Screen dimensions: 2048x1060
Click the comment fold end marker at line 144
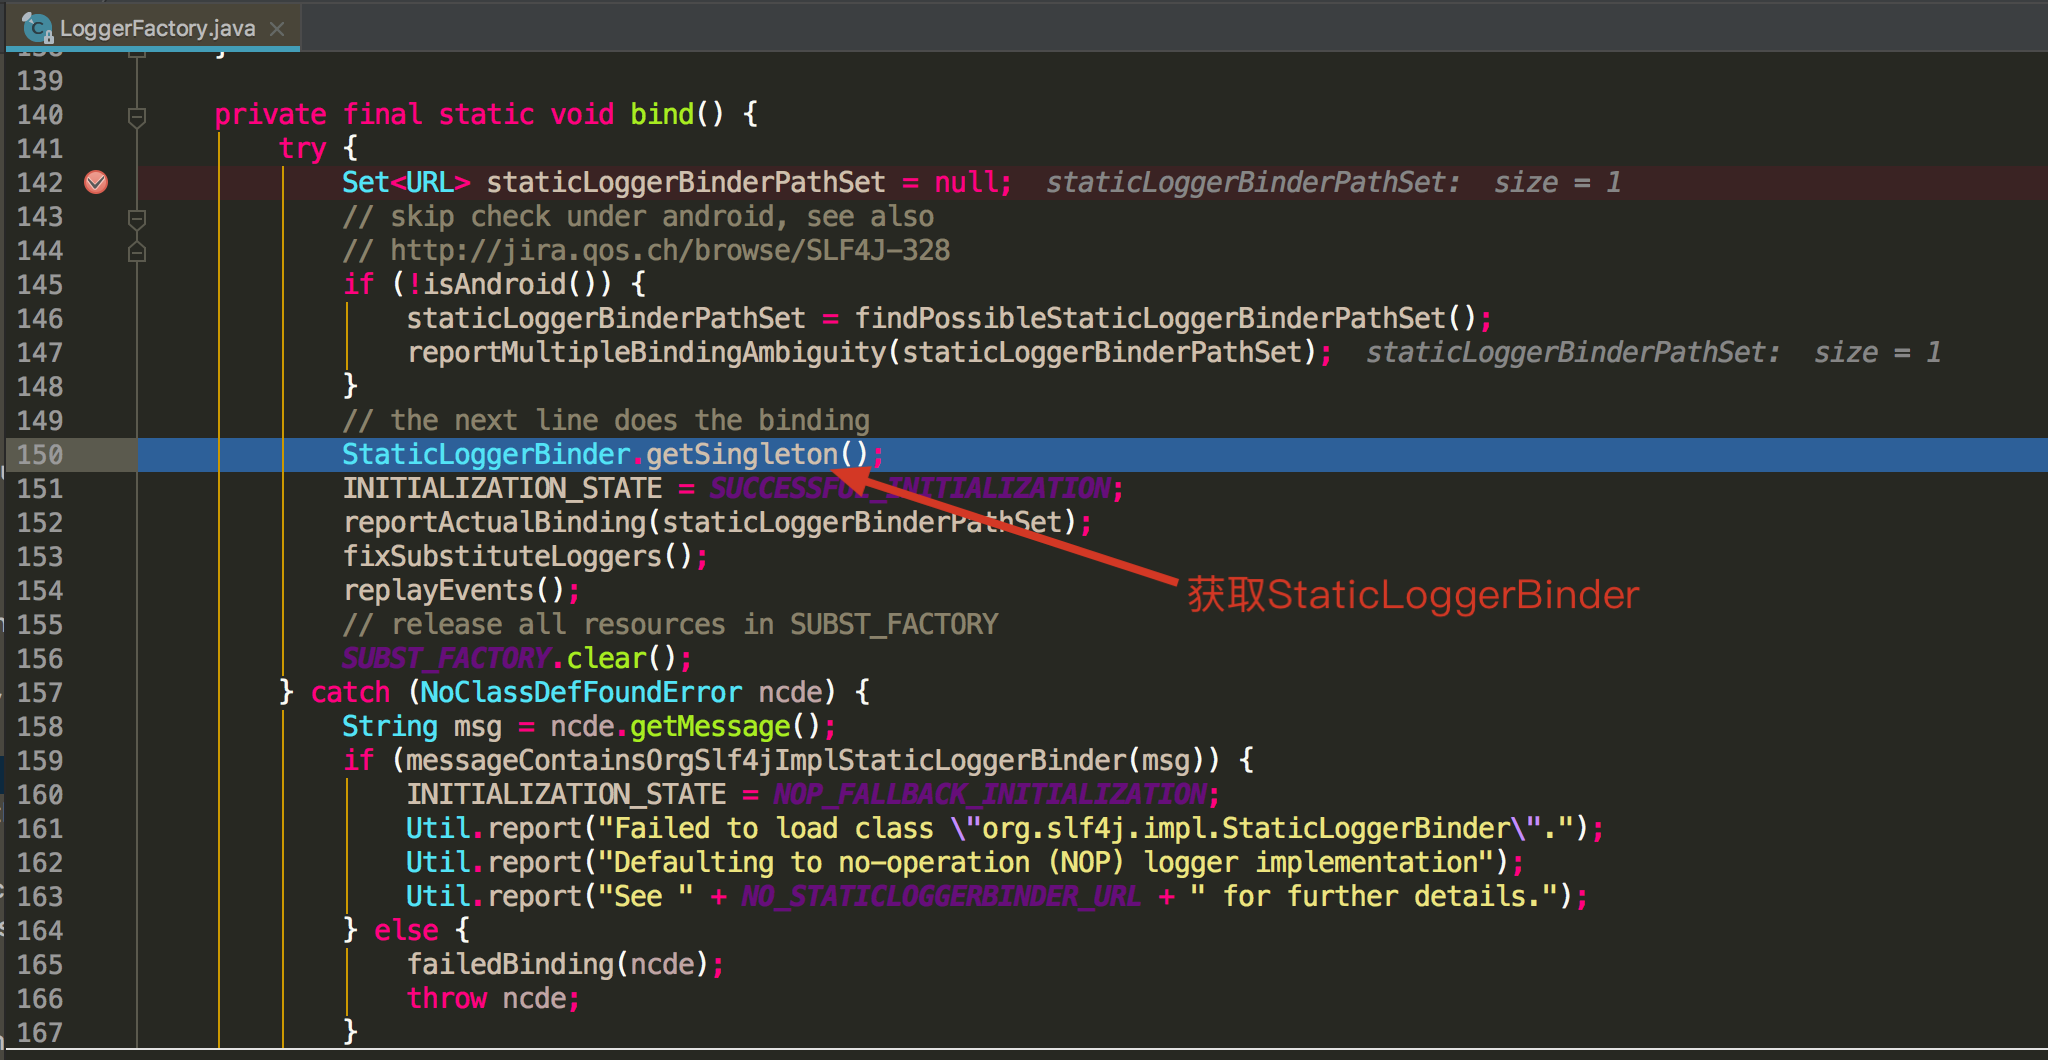click(x=137, y=251)
